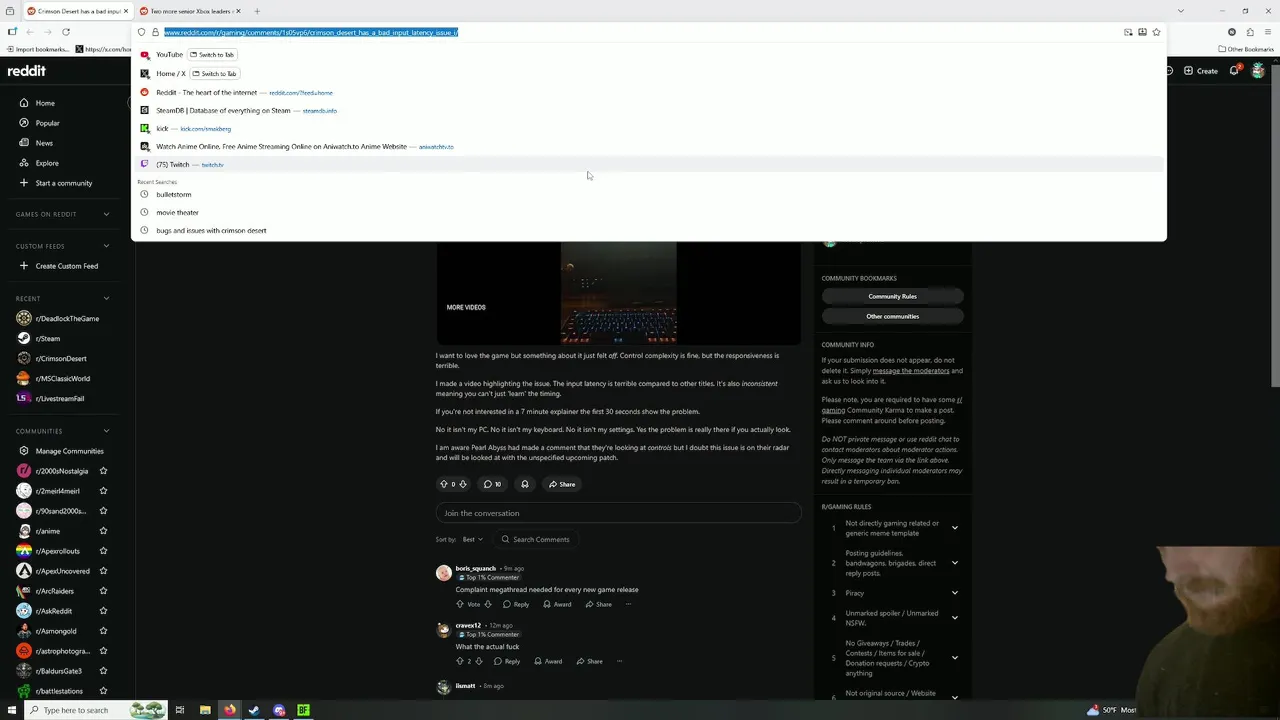Collapse the Recent section
This screenshot has width=1280, height=720.
pos(106,298)
